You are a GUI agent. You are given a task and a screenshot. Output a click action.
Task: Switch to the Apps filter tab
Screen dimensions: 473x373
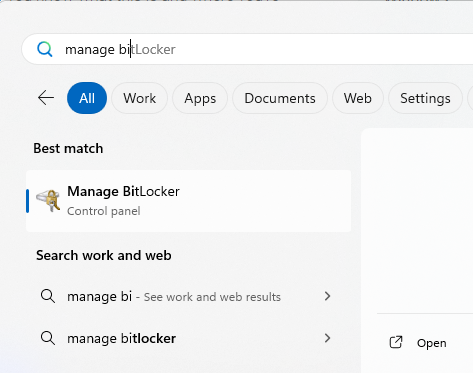tap(200, 98)
